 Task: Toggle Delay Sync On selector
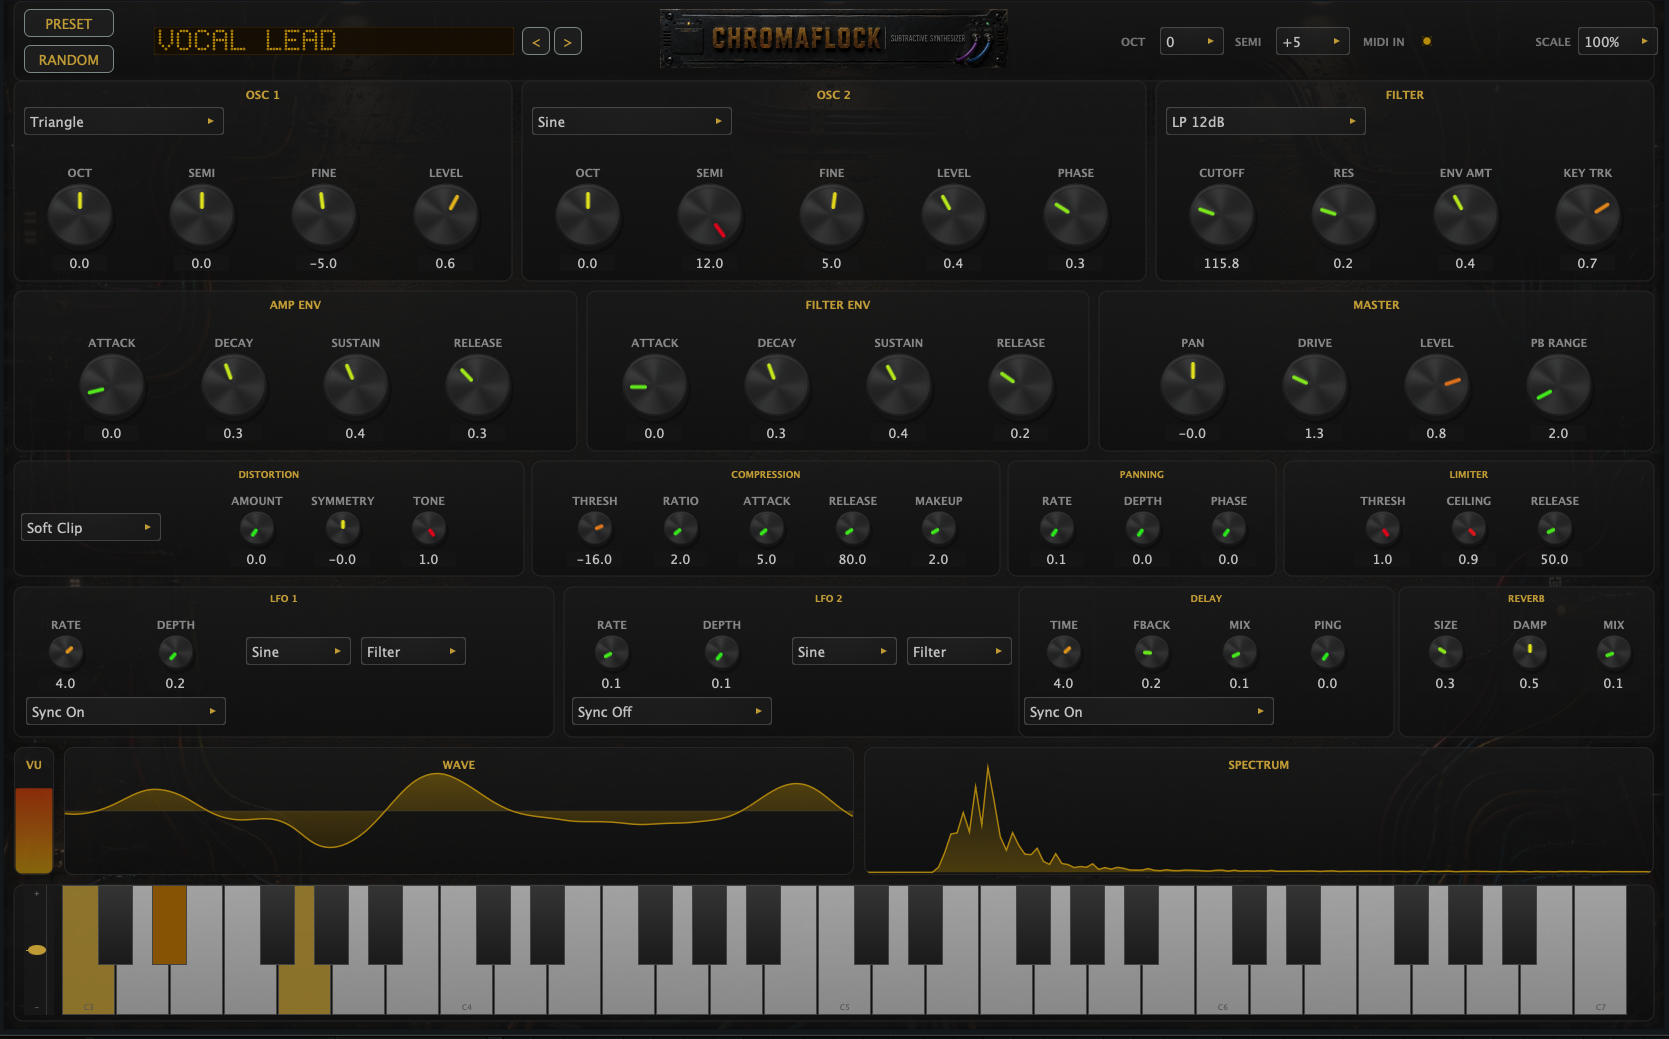tap(1148, 711)
